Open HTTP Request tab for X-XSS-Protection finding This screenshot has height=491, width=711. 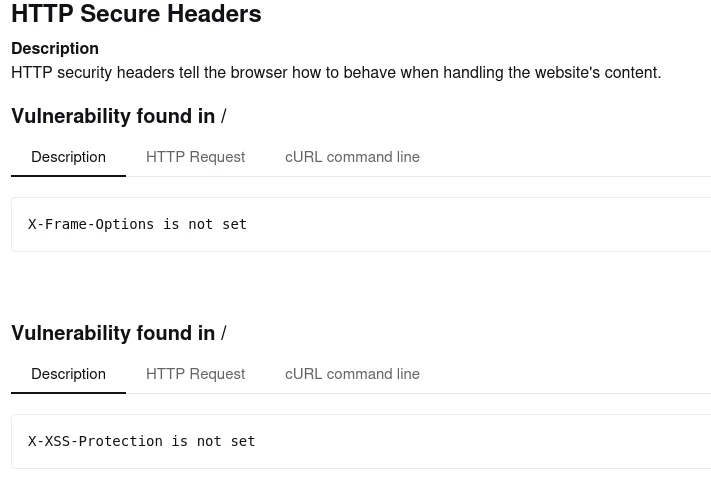[195, 374]
